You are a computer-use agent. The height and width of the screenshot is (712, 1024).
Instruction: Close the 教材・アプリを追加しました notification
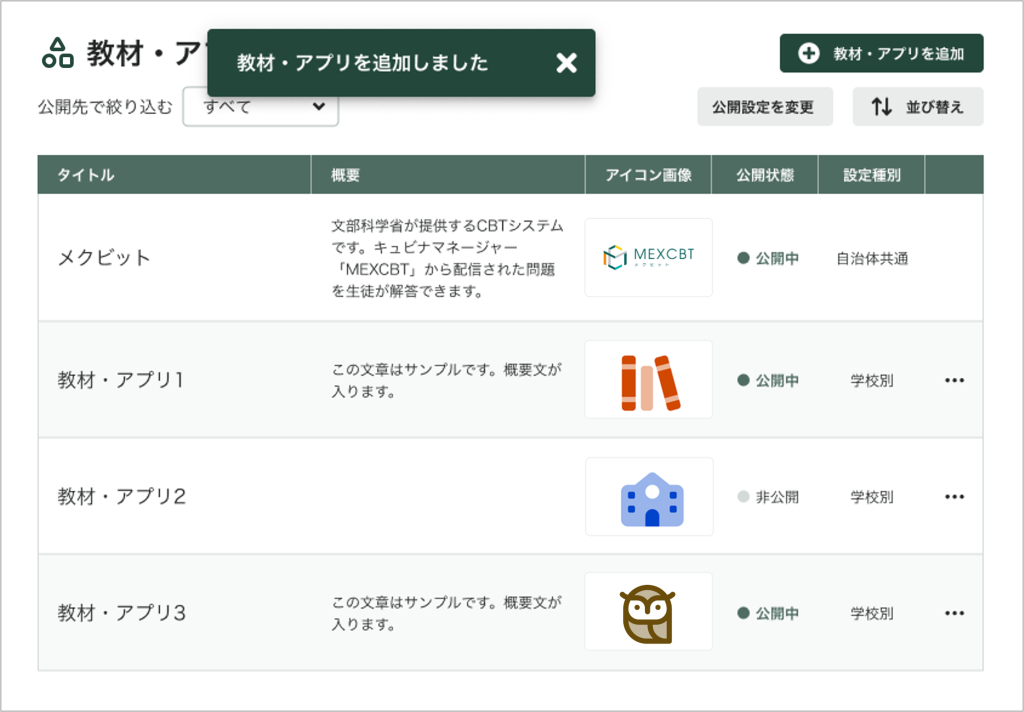point(566,63)
